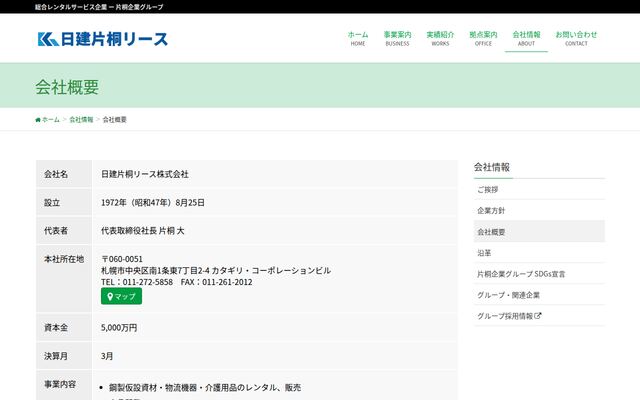Click the 代表者 row label

pyautogui.click(x=56, y=231)
